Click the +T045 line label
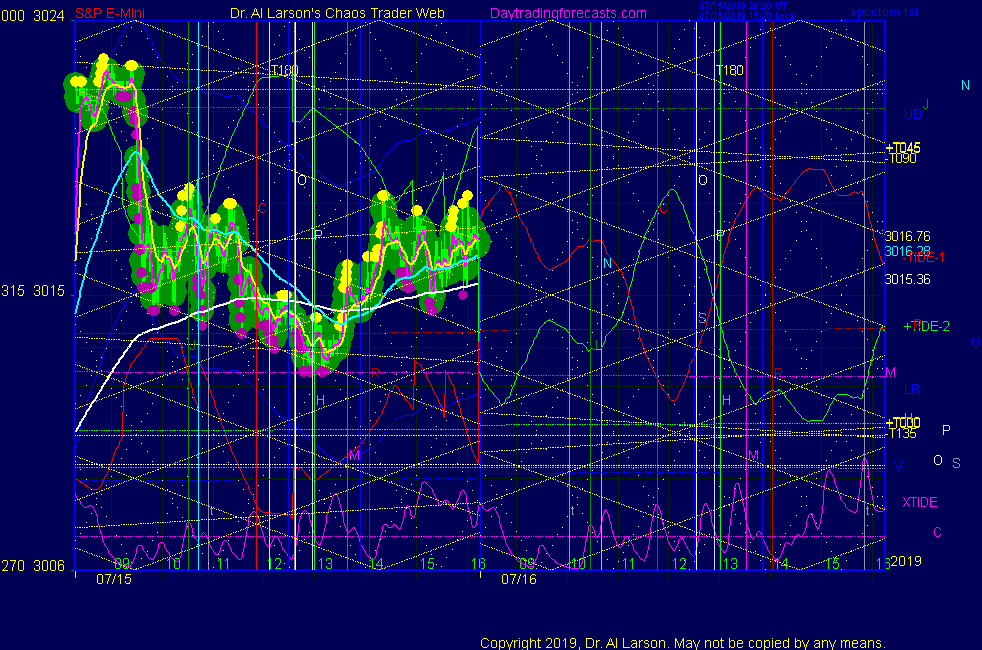 pos(903,148)
